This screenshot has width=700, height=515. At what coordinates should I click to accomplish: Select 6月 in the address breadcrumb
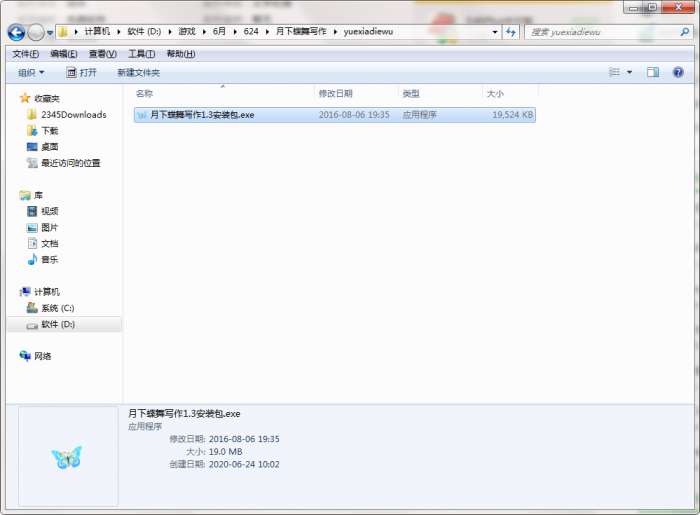219,31
